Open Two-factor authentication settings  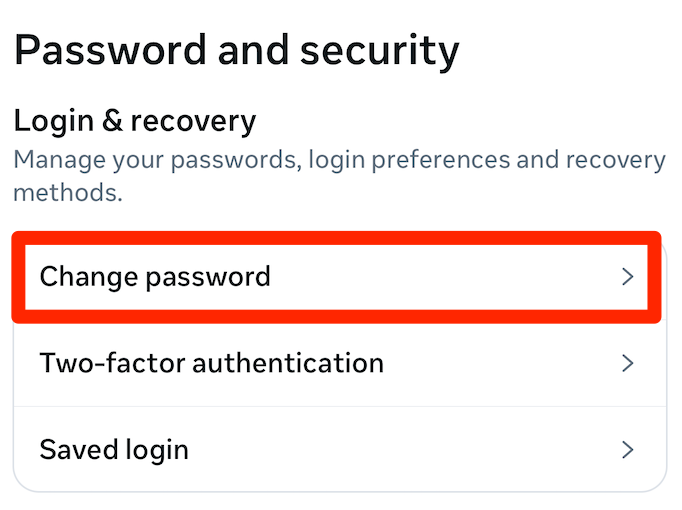pyautogui.click(x=211, y=363)
